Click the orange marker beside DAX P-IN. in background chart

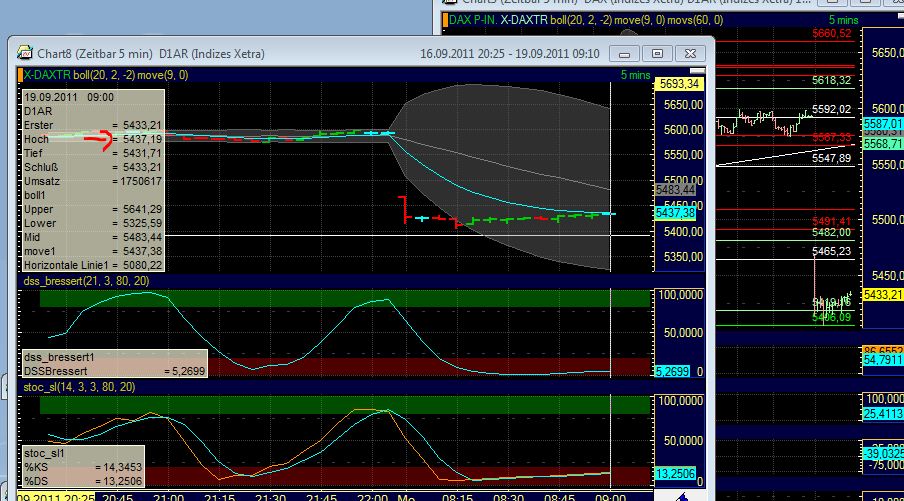pyautogui.click(x=445, y=20)
